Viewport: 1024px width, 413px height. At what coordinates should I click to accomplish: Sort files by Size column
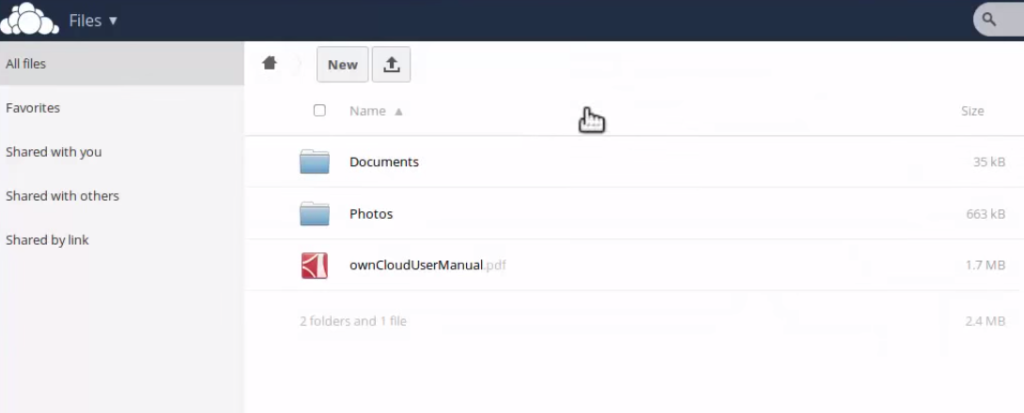click(972, 111)
